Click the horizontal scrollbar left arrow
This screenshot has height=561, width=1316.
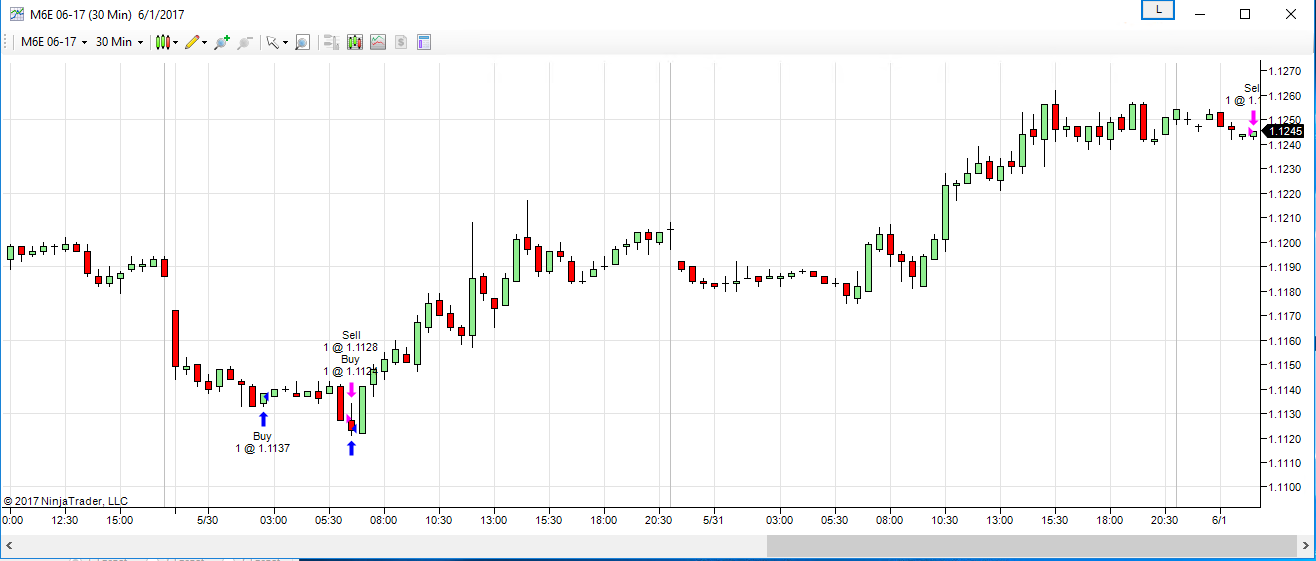[x=8, y=546]
